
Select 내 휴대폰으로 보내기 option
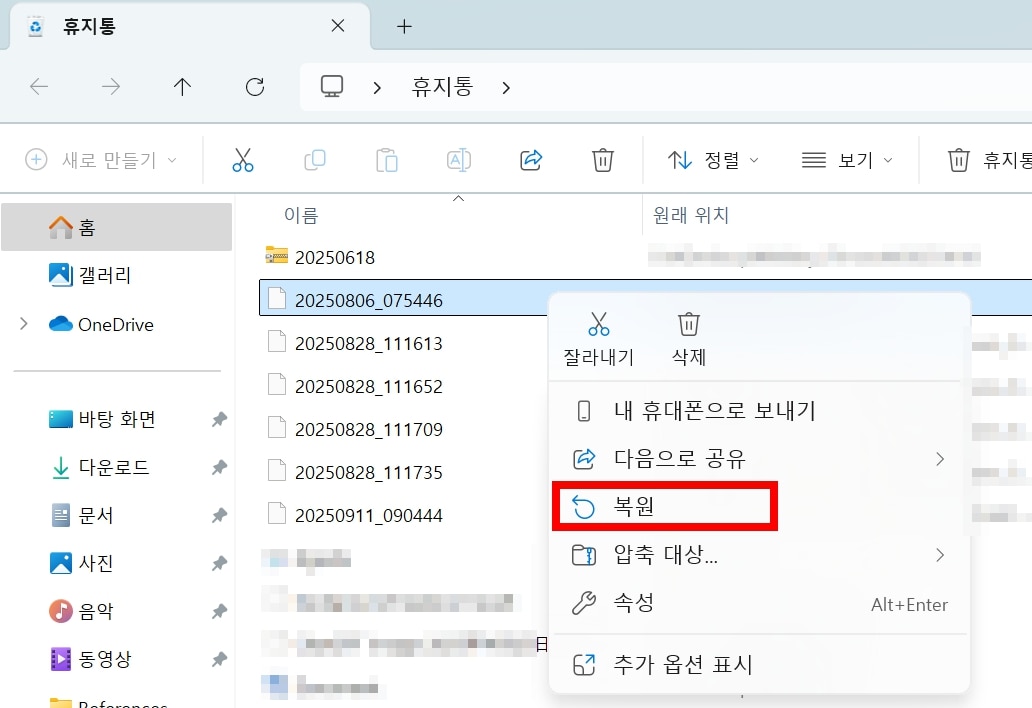(x=714, y=411)
